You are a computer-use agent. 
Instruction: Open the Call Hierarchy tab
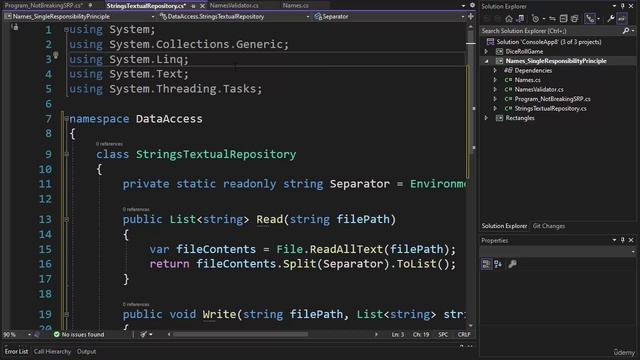click(52, 351)
